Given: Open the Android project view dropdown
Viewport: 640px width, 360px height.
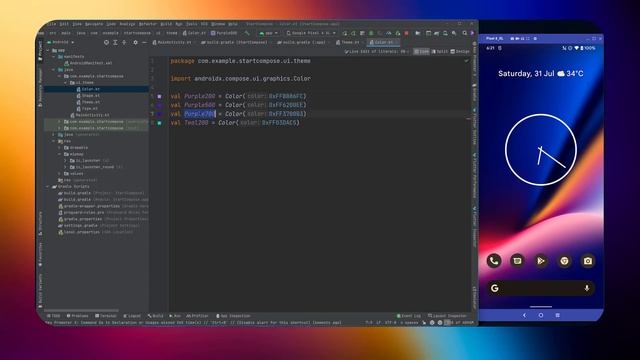Looking at the screenshot, I should click(x=60, y=42).
